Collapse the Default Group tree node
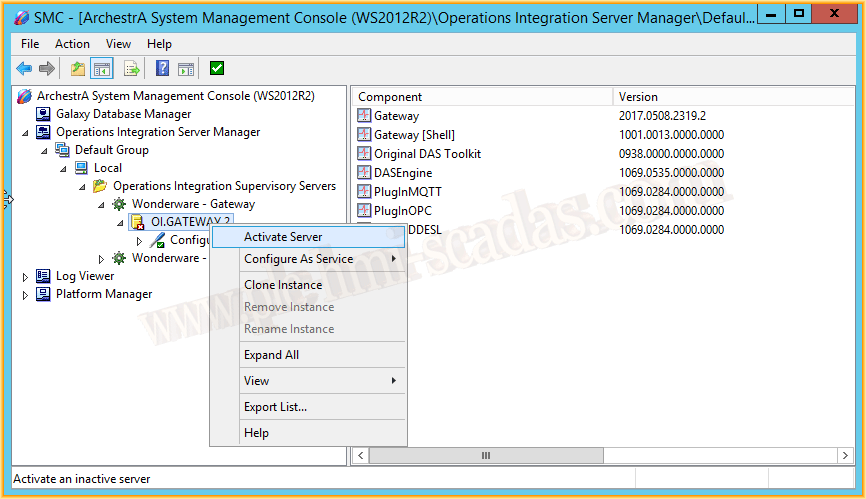866x499 pixels. point(44,150)
